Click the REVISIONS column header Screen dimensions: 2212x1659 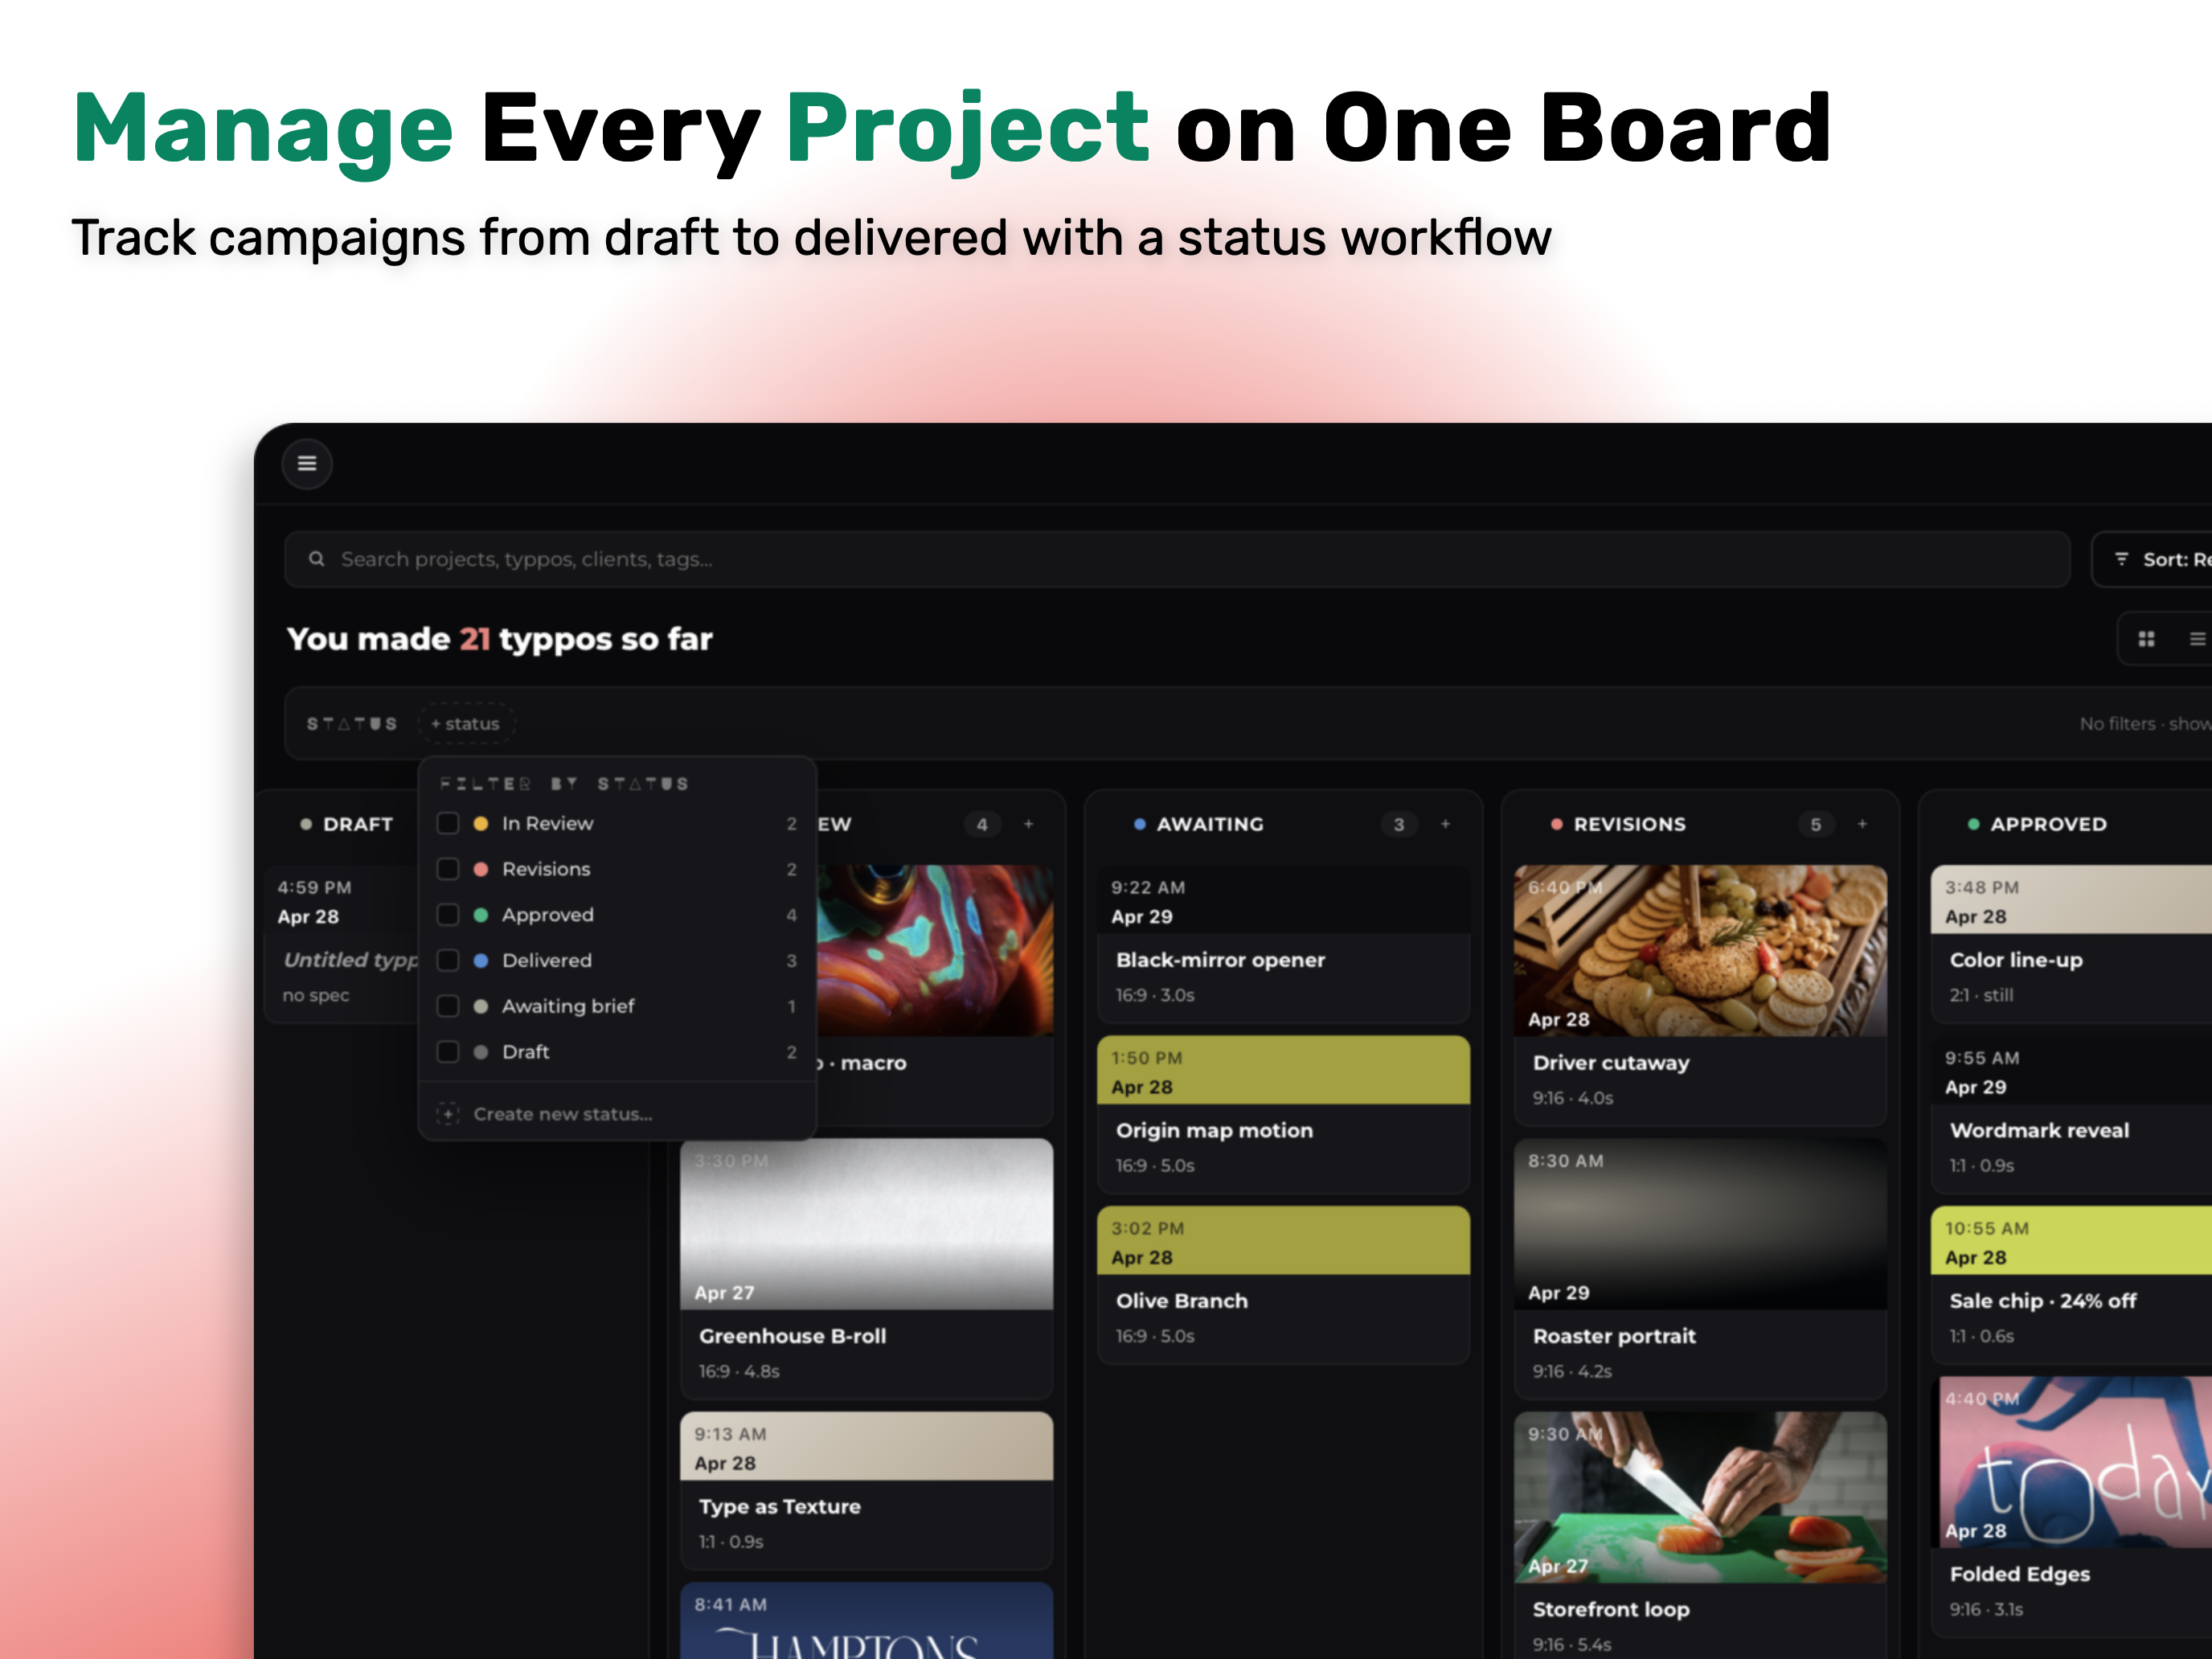pyautogui.click(x=1629, y=824)
